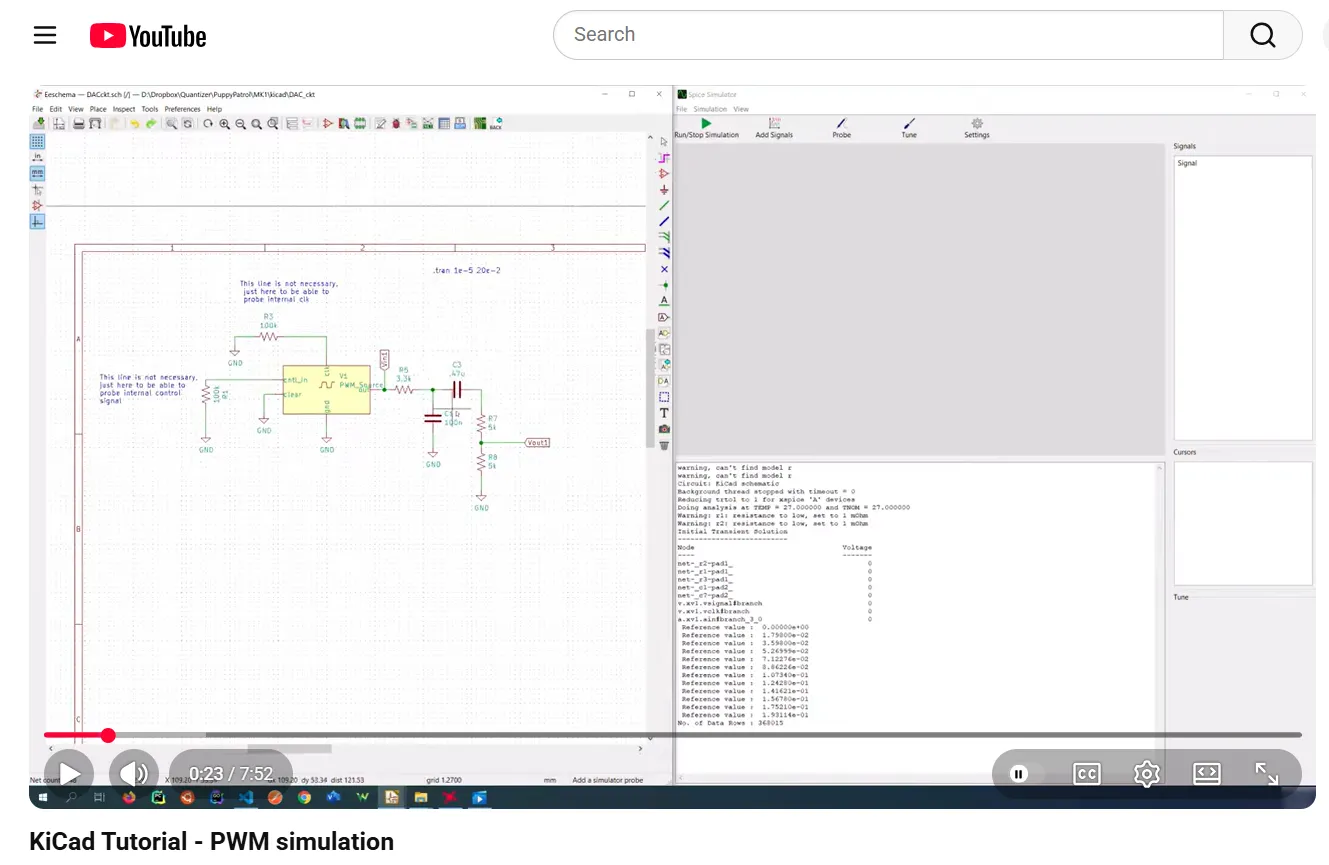Select the schematic text T tool
The height and width of the screenshot is (865, 1329).
(664, 413)
